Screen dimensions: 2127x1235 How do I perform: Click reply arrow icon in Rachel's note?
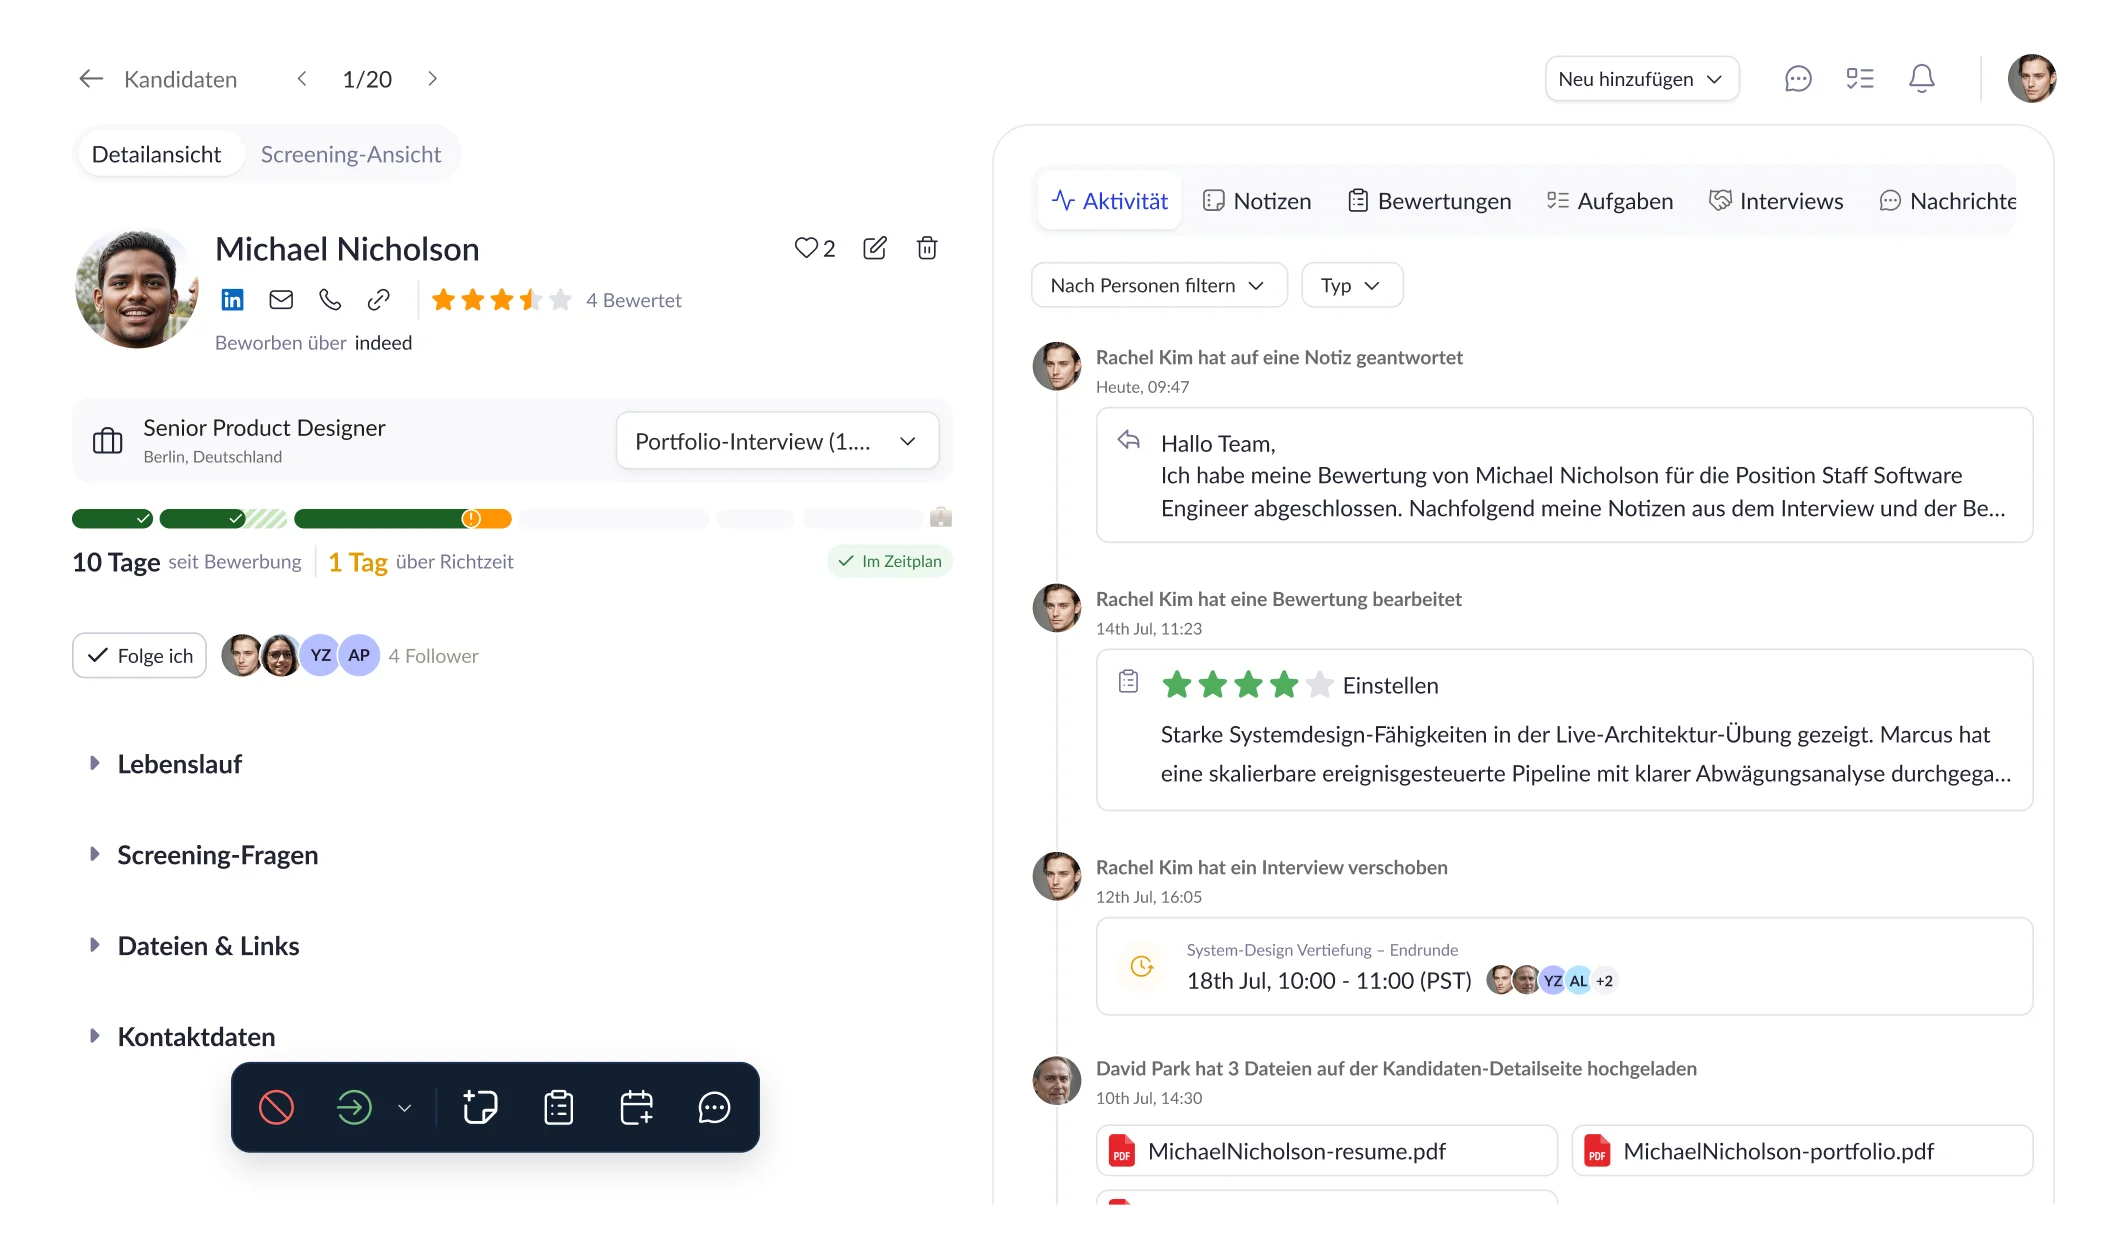[1128, 440]
